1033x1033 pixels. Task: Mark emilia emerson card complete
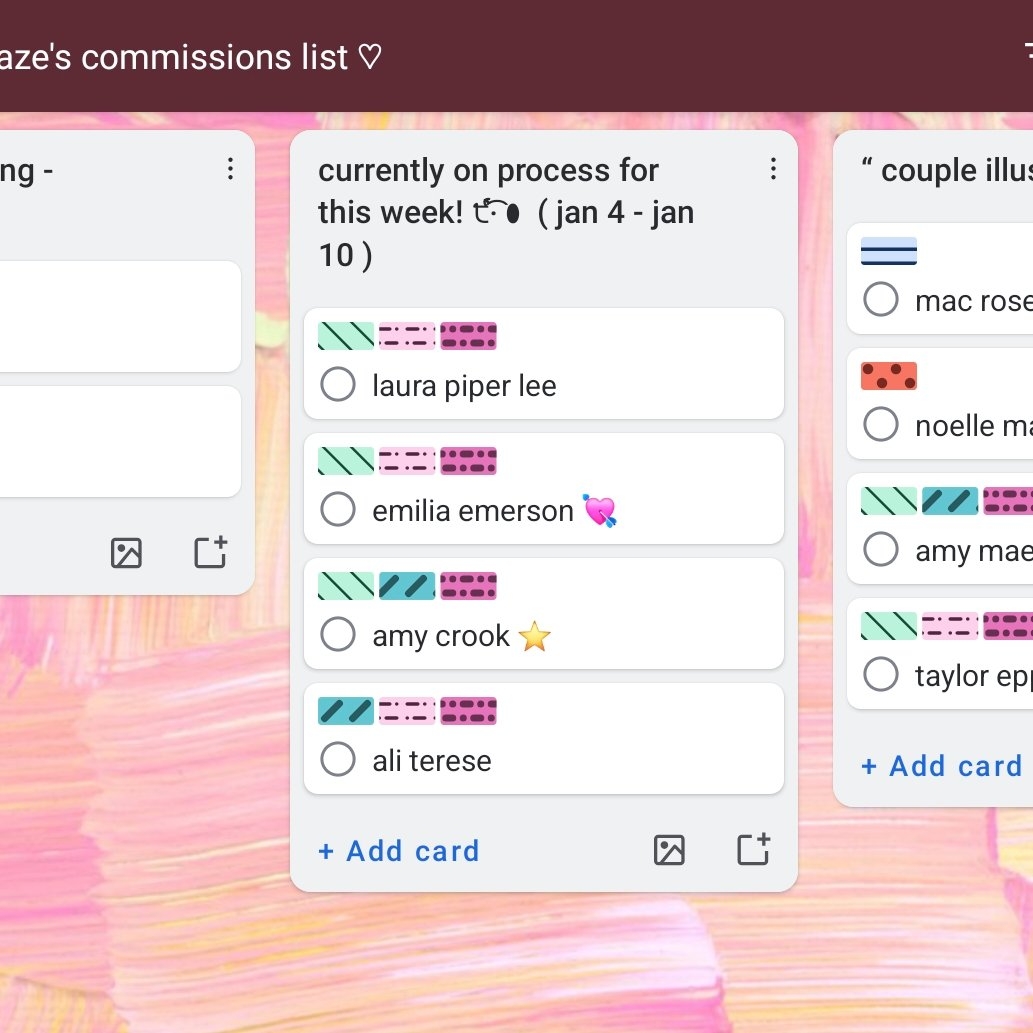point(338,511)
